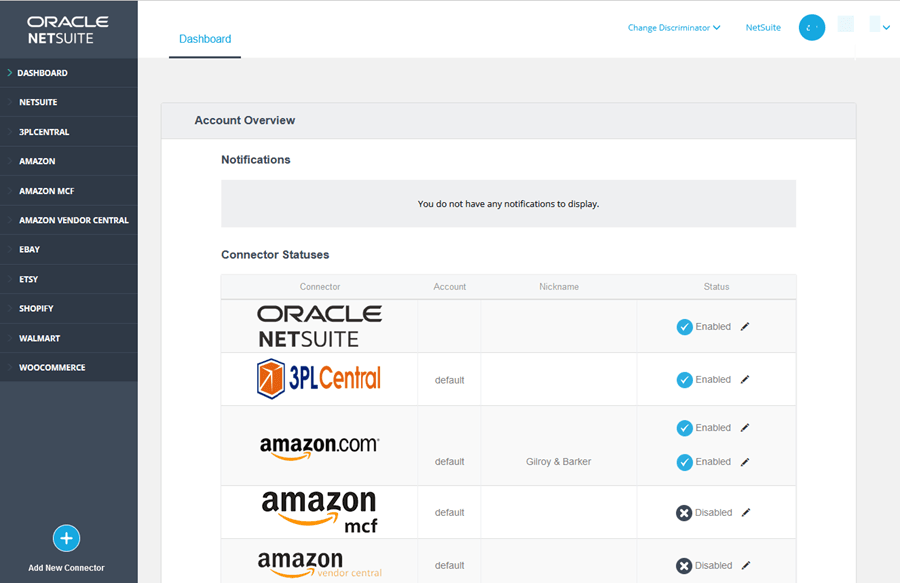Image resolution: width=900 pixels, height=583 pixels.
Task: Click Disabled X icon for Amazon MCF
Action: point(684,513)
